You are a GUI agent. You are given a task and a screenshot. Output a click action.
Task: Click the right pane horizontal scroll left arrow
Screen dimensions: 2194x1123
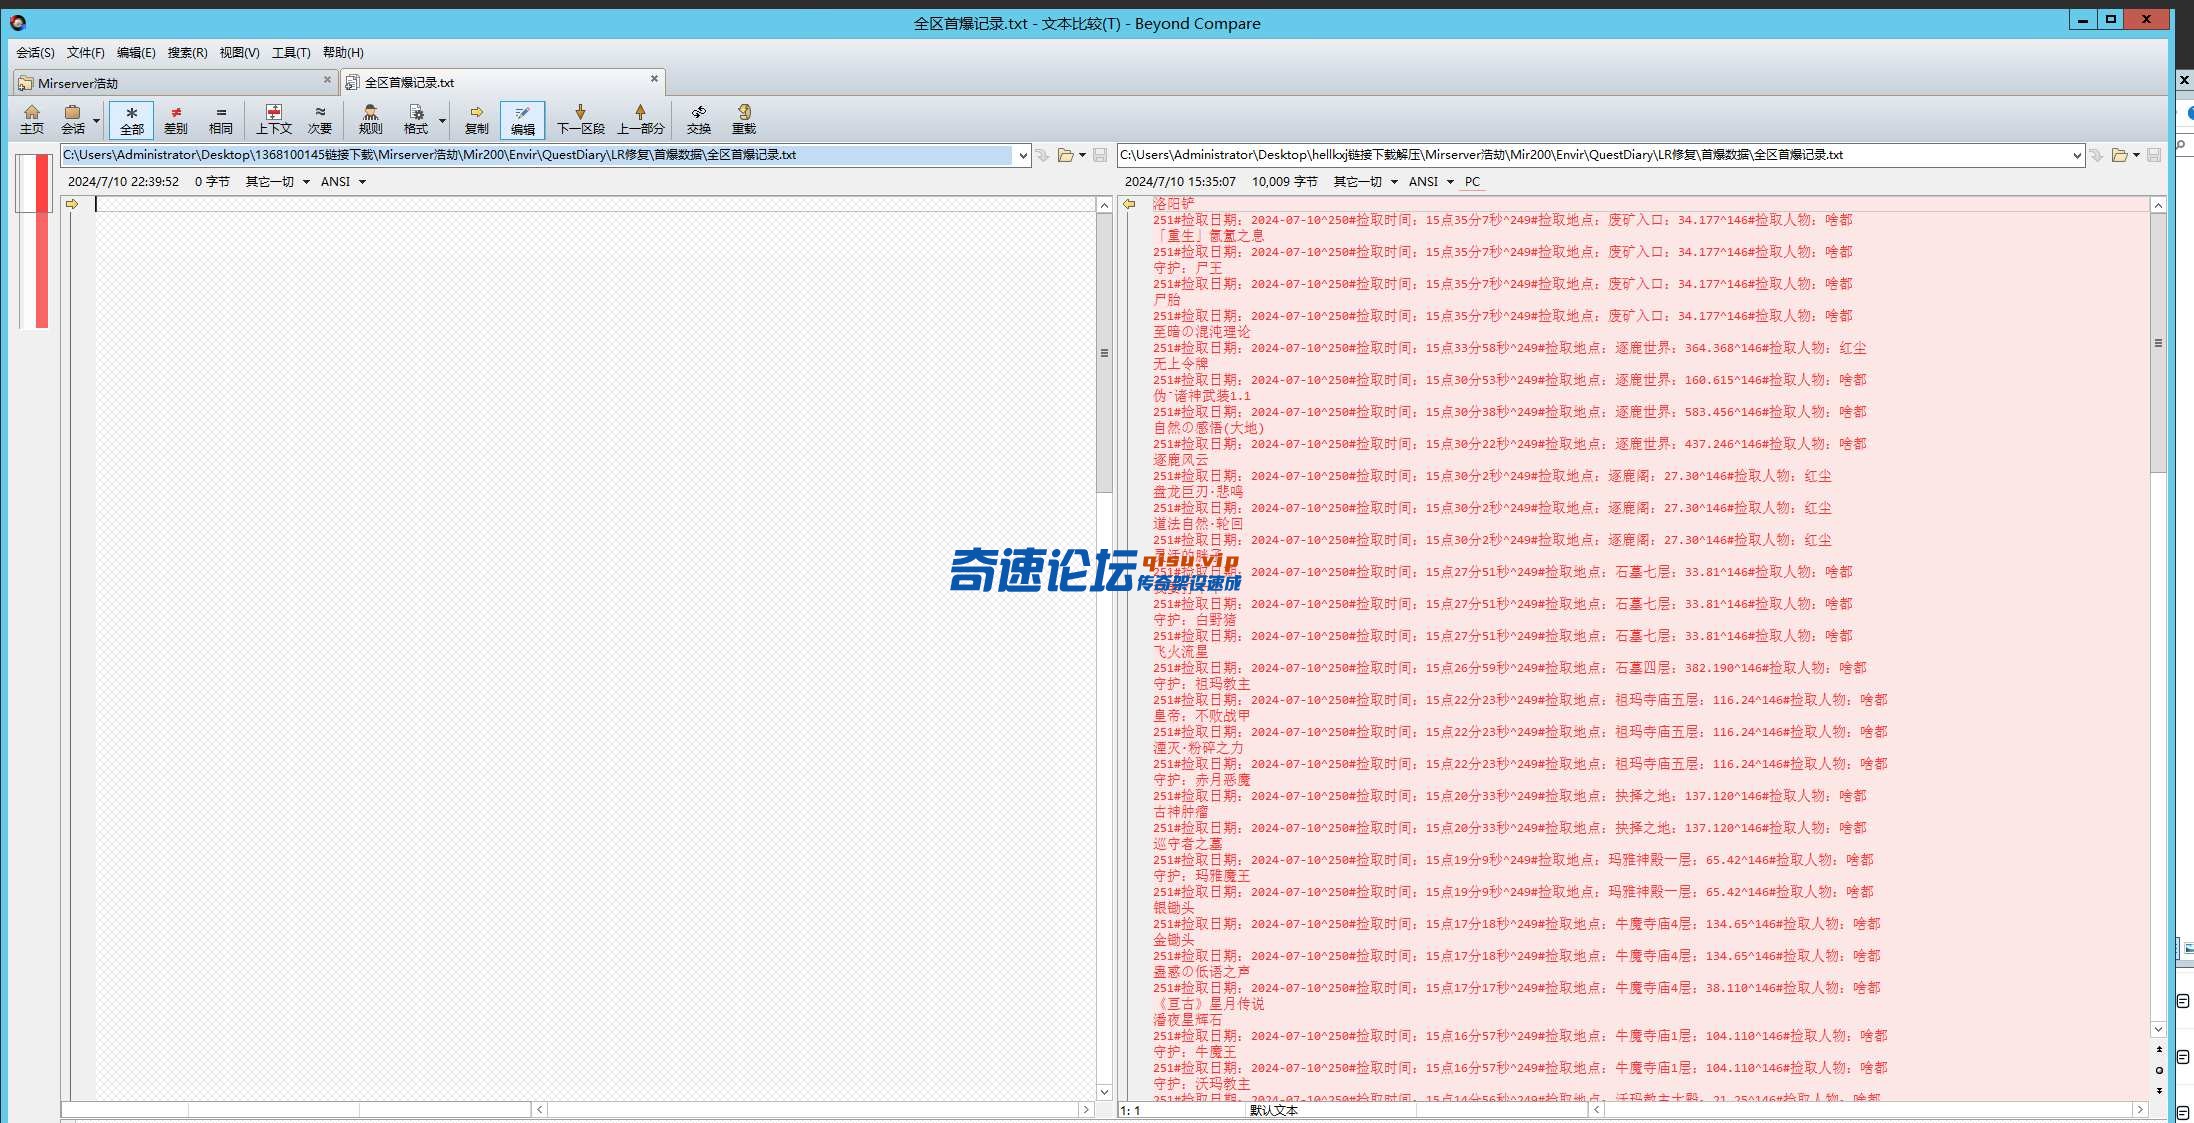pyautogui.click(x=1597, y=1109)
